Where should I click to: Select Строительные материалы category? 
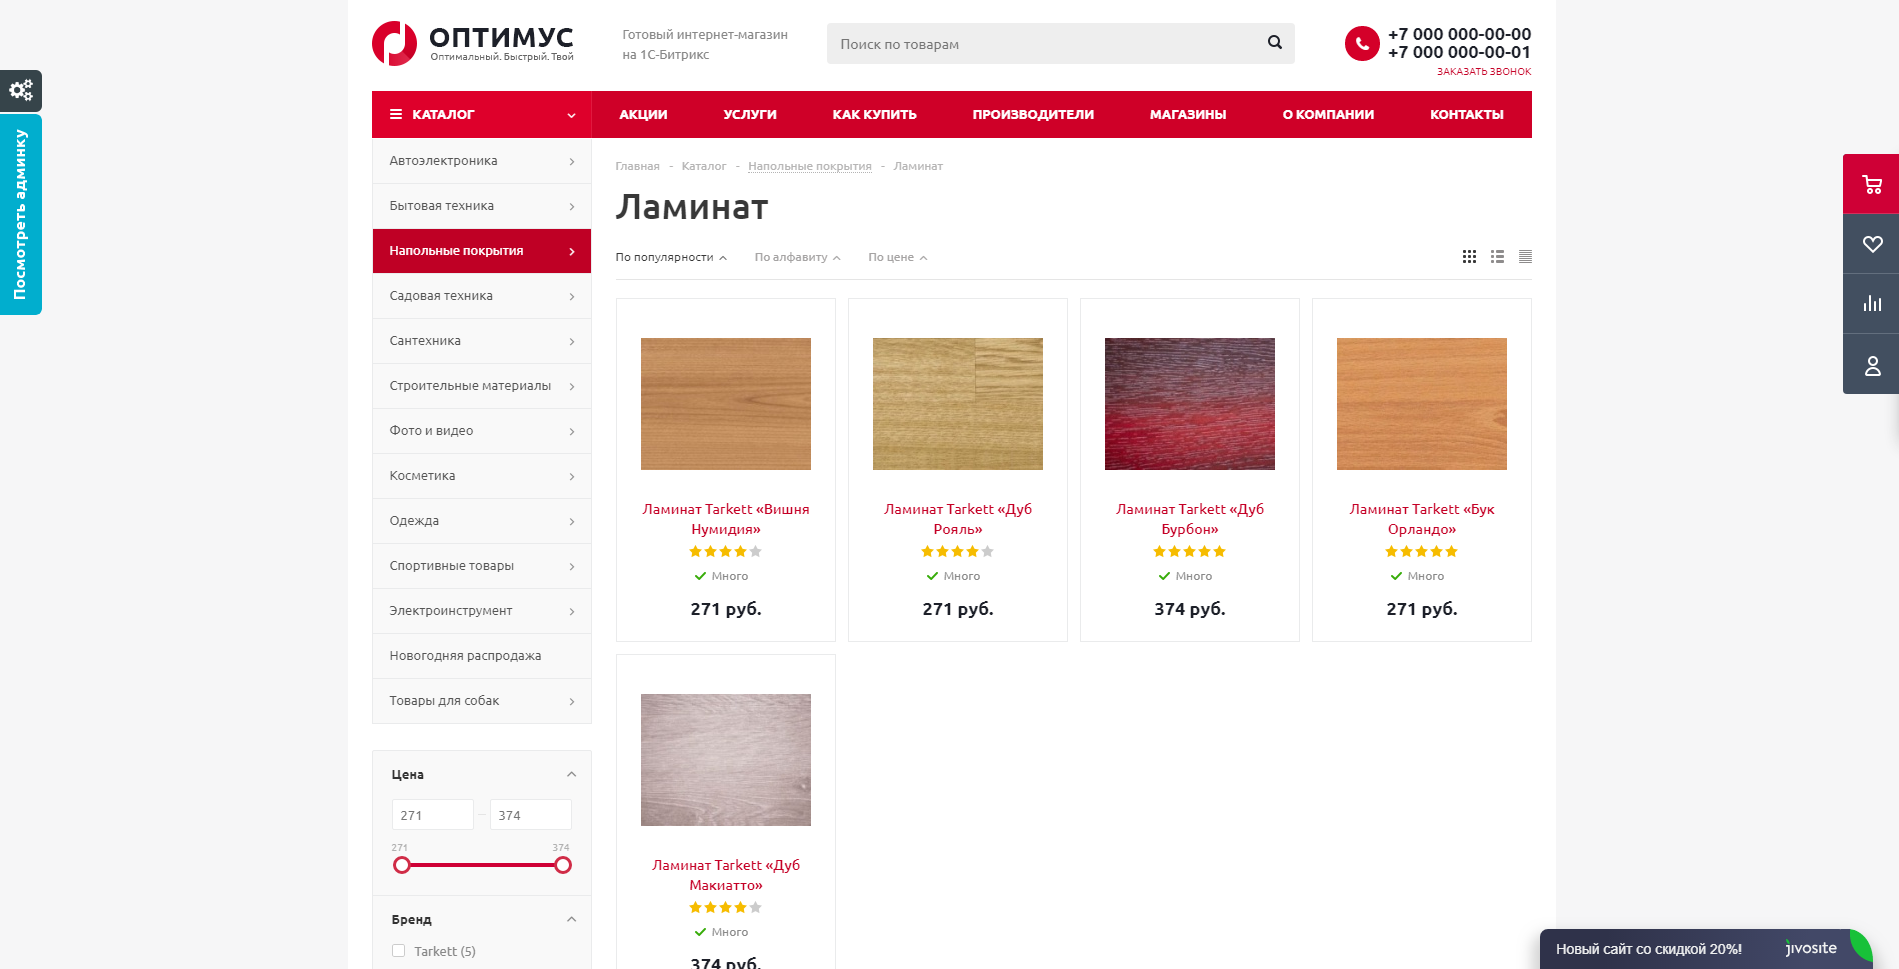pos(482,386)
